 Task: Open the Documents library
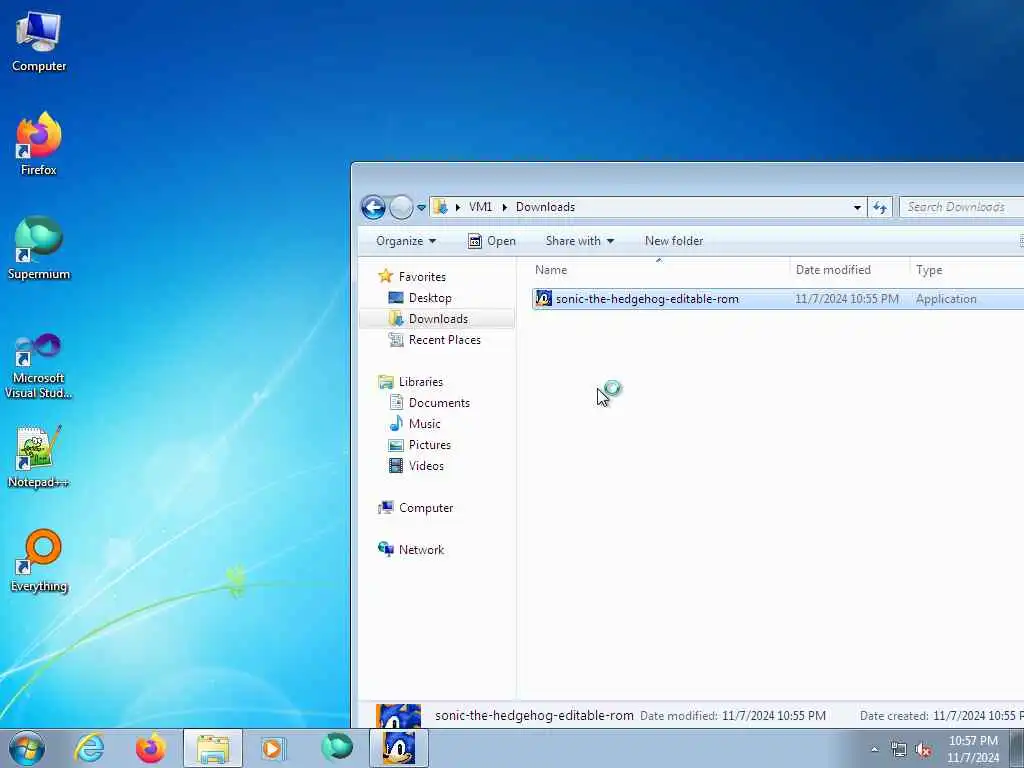point(439,403)
